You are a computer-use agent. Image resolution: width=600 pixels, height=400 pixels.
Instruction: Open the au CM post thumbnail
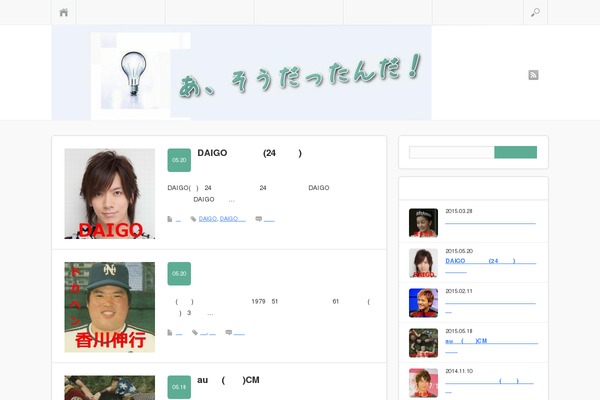(109, 387)
